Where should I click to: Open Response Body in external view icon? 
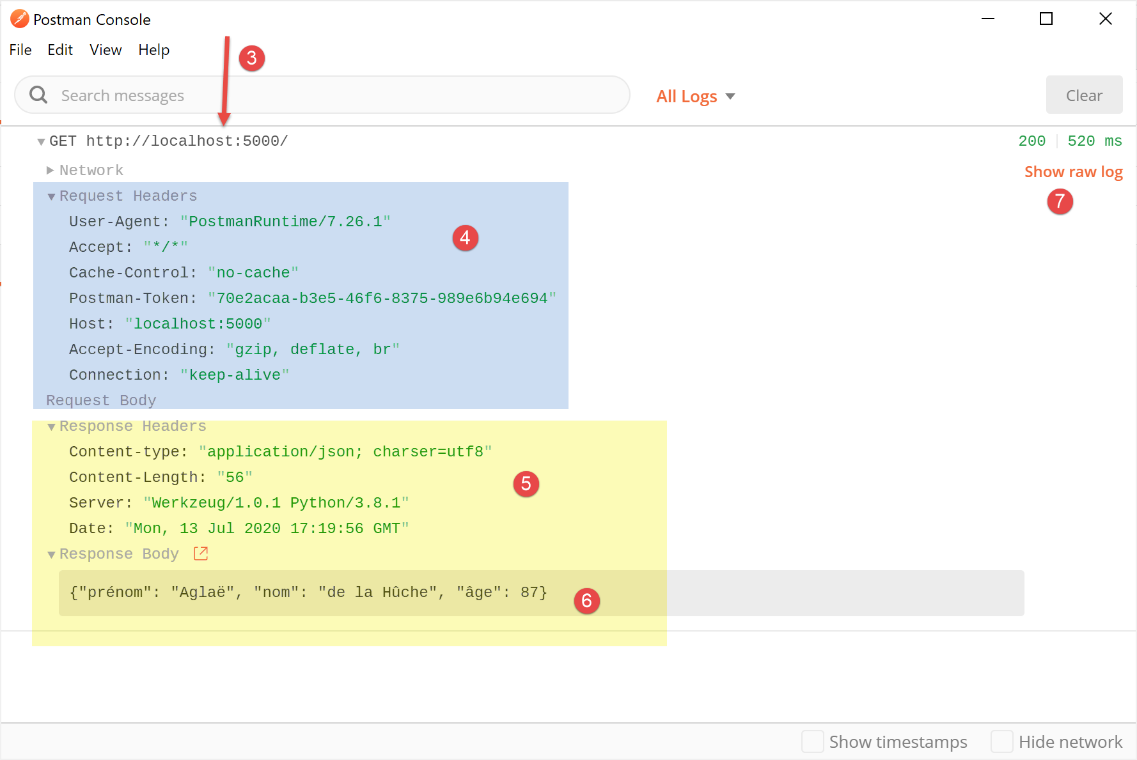201,553
